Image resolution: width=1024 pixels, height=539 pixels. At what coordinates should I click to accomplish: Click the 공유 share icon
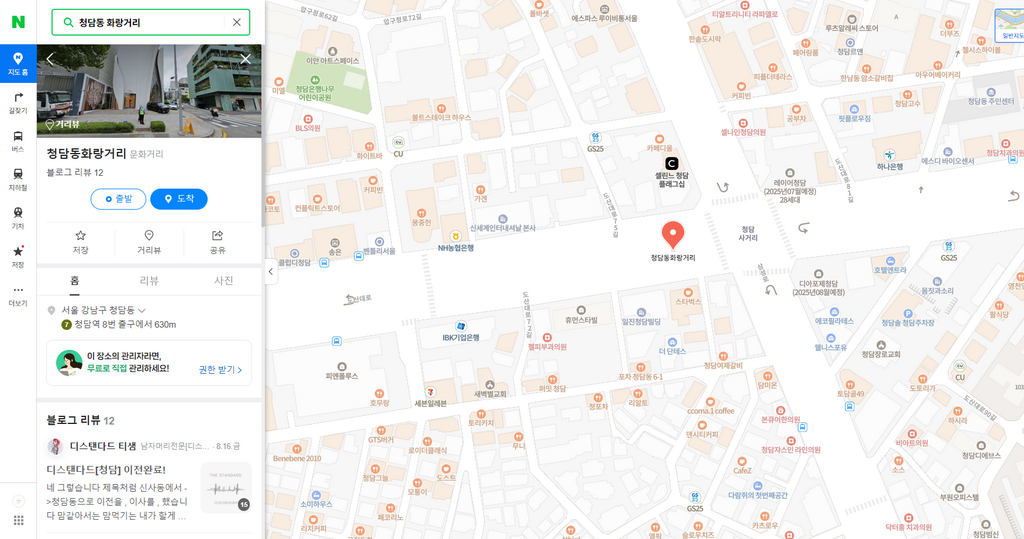tap(217, 242)
